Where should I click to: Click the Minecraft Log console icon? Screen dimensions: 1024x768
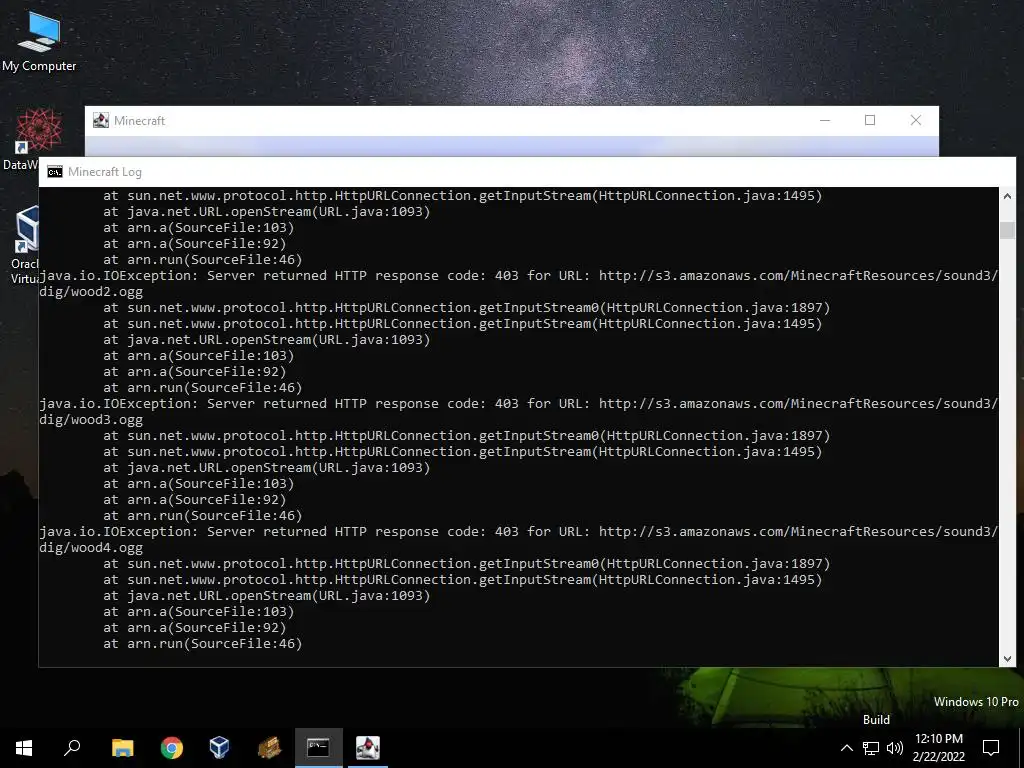(x=55, y=172)
